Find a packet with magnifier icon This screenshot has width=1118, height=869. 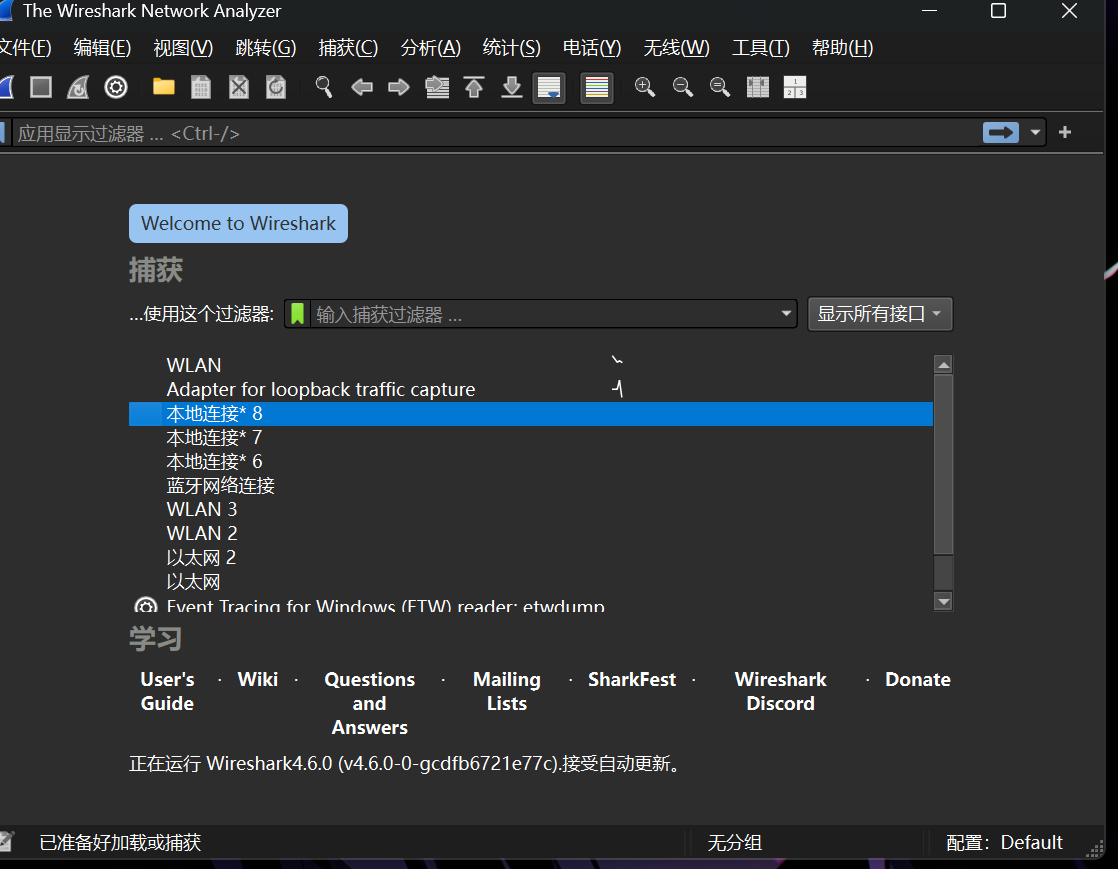(324, 88)
